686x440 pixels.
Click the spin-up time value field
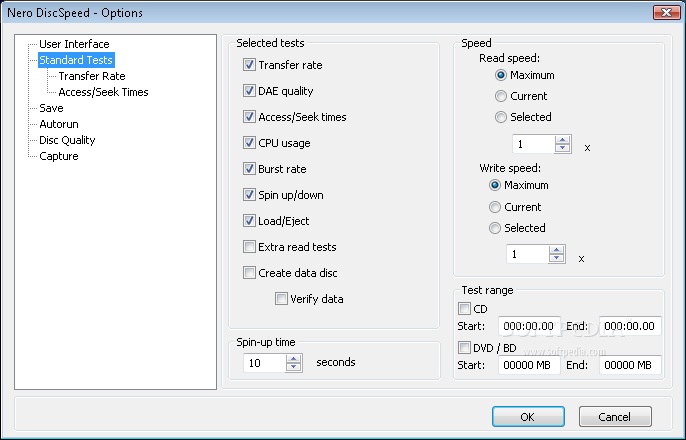(x=265, y=363)
